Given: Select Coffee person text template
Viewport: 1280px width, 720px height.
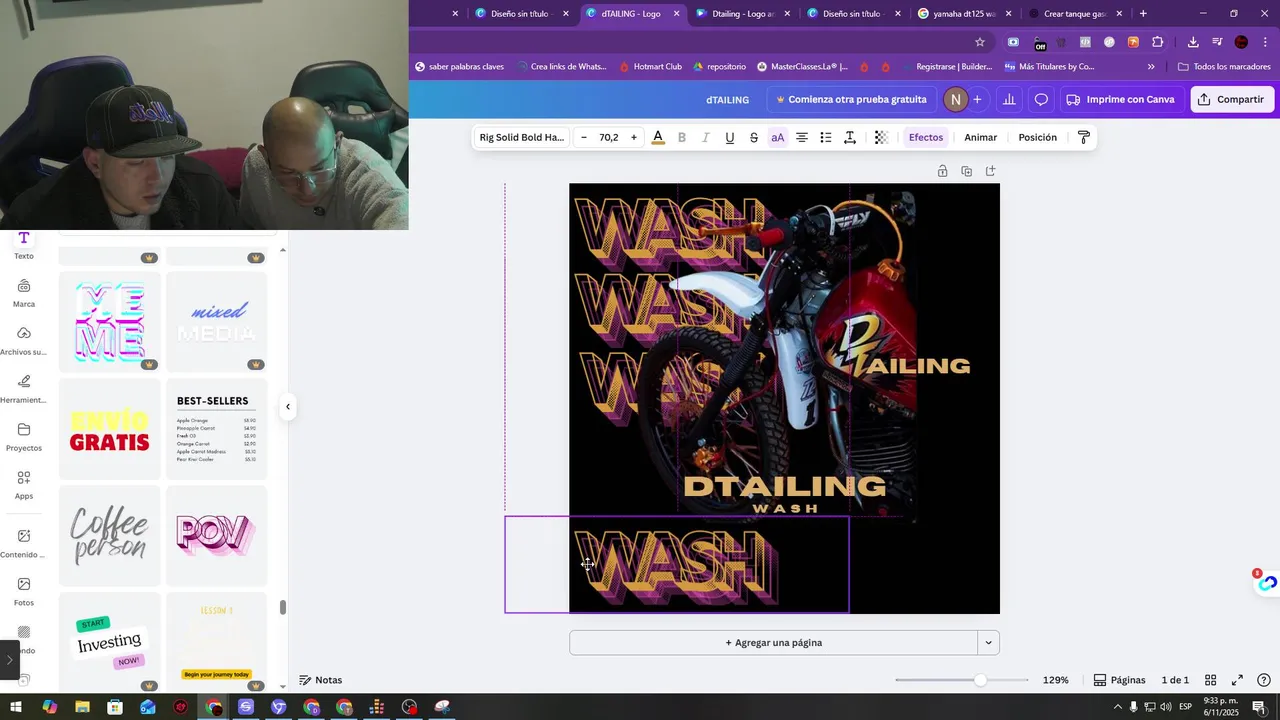Looking at the screenshot, I should click(x=110, y=536).
